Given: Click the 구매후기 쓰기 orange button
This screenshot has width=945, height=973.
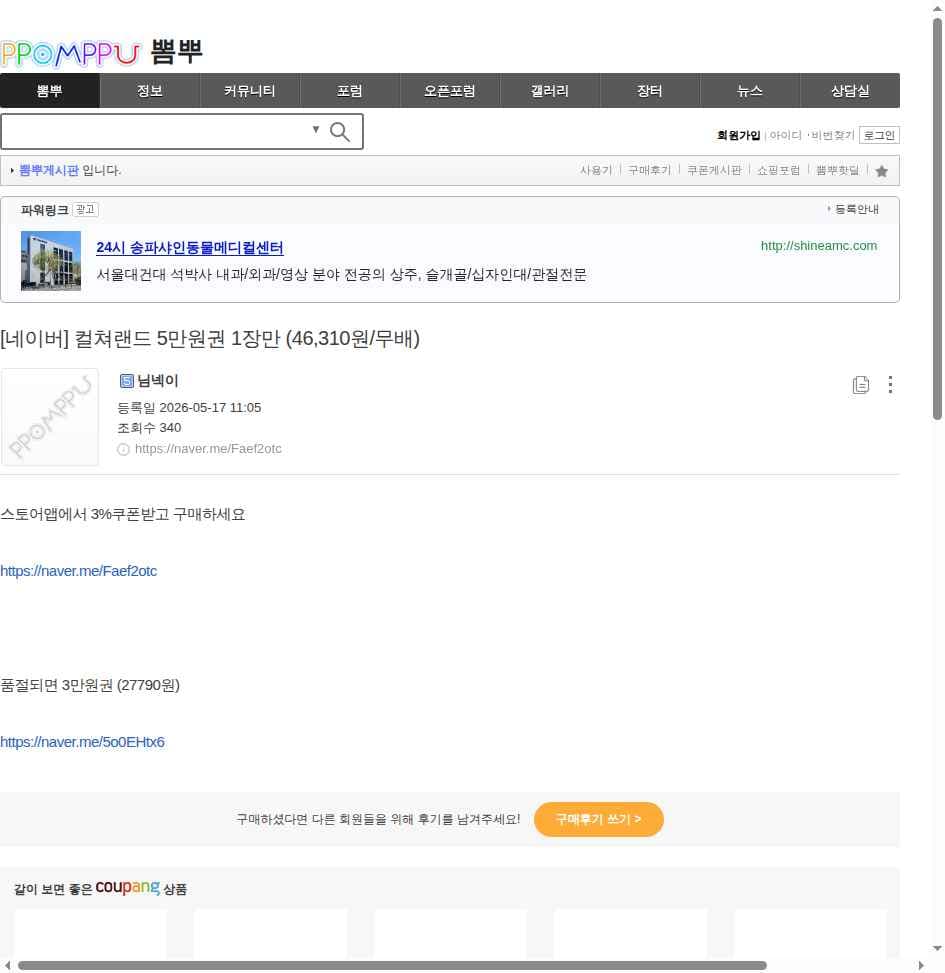Looking at the screenshot, I should tap(599, 819).
